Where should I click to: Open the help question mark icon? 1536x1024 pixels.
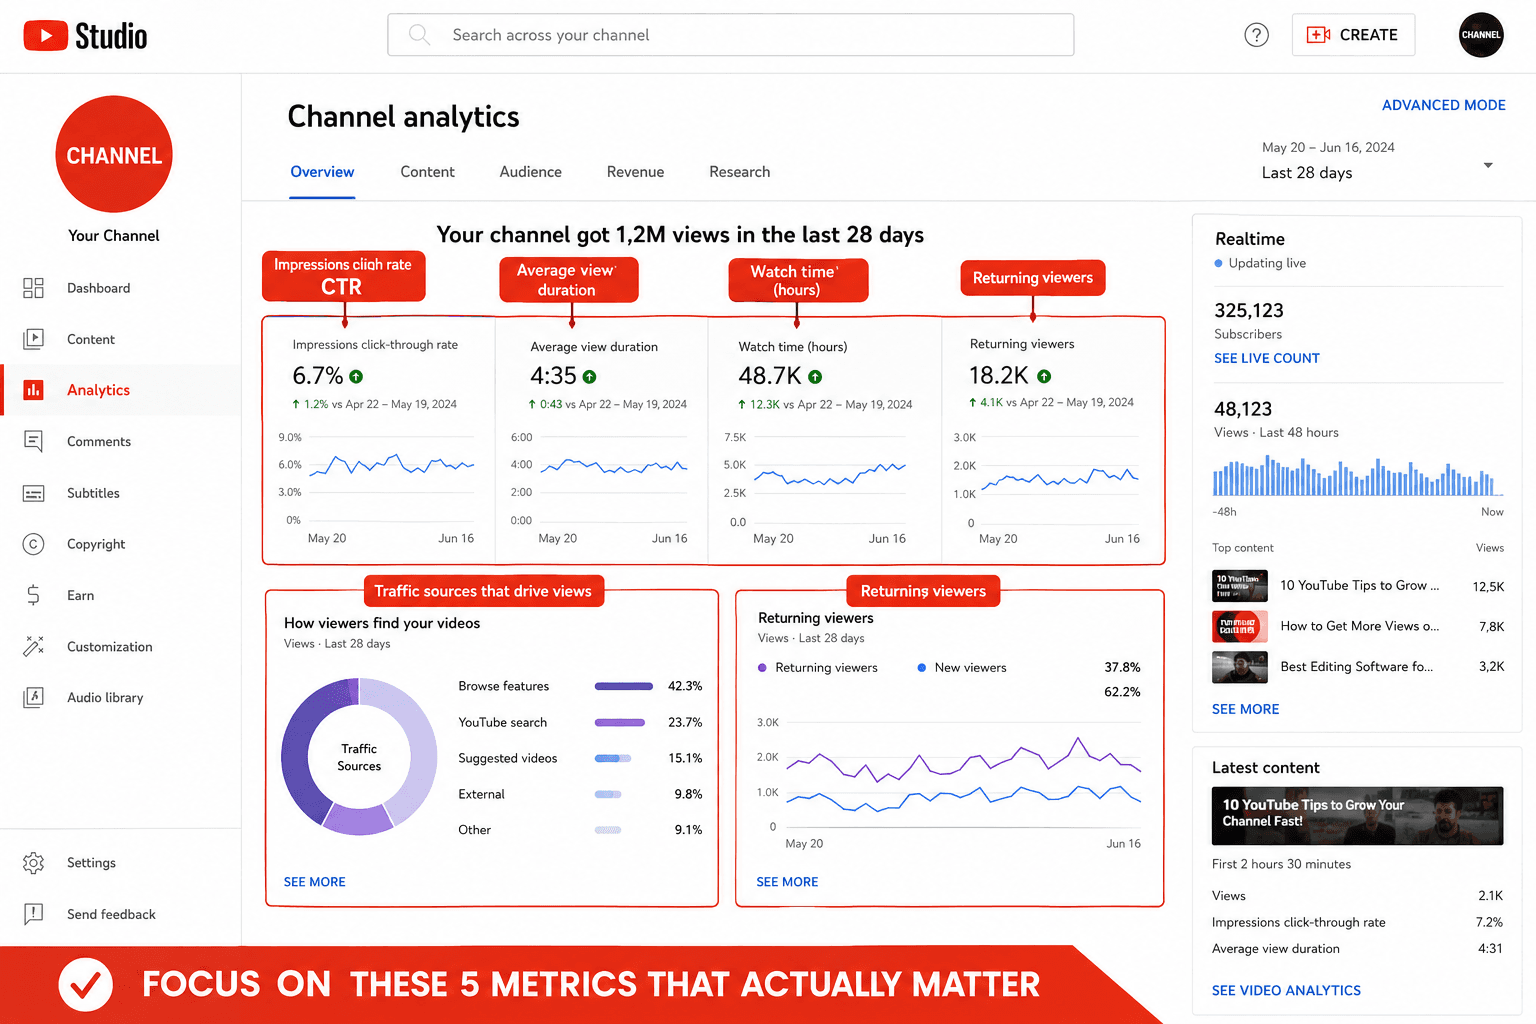1256,35
